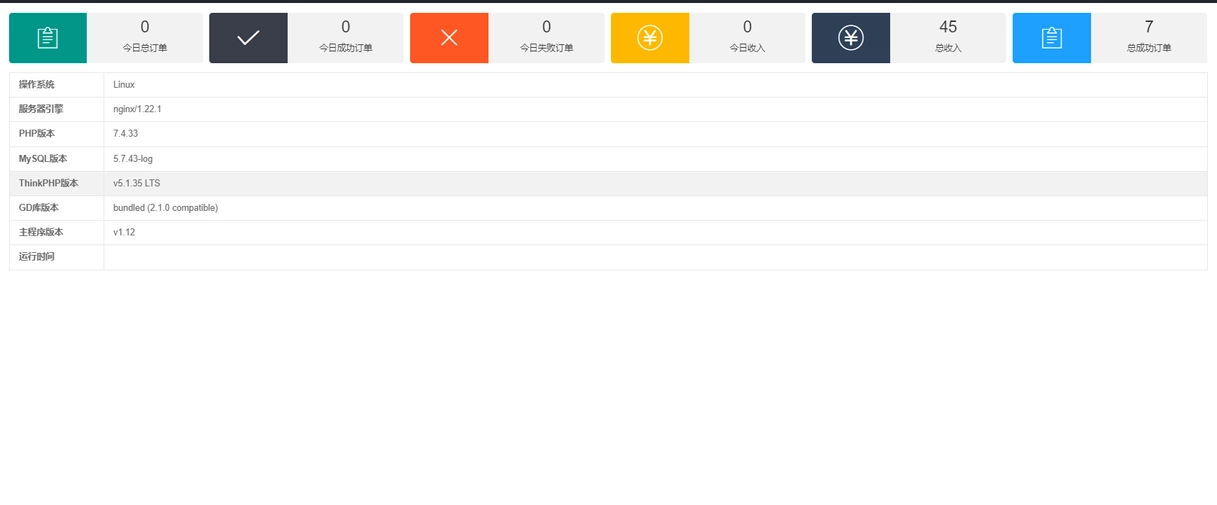Open the navy yen icon for 总收入
The width and height of the screenshot is (1217, 505).
[x=851, y=38]
